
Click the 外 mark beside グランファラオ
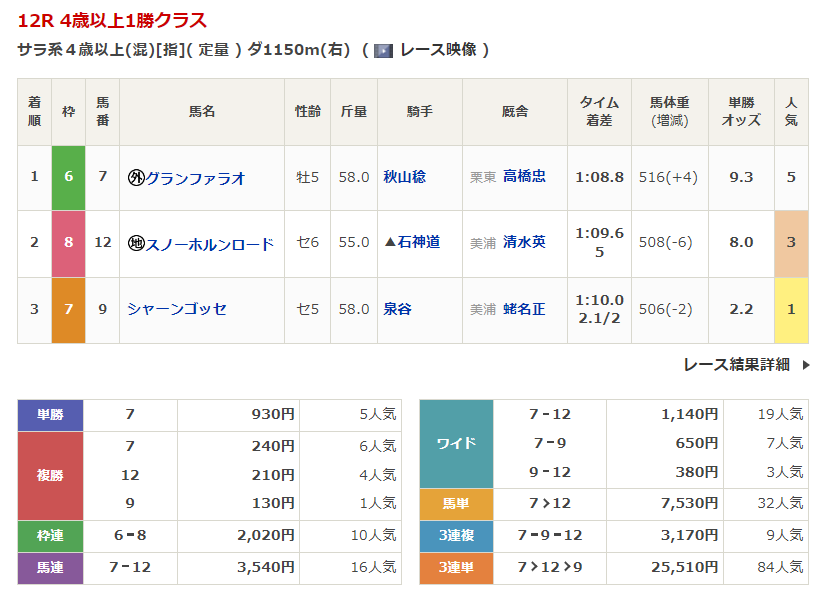point(136,177)
